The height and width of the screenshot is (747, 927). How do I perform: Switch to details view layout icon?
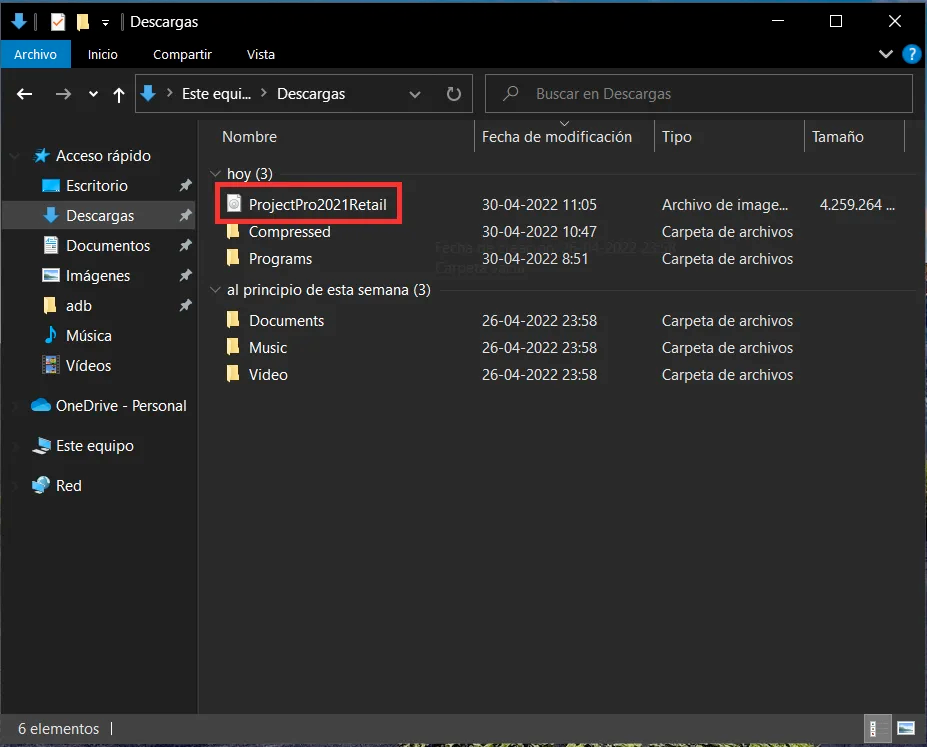pos(876,729)
